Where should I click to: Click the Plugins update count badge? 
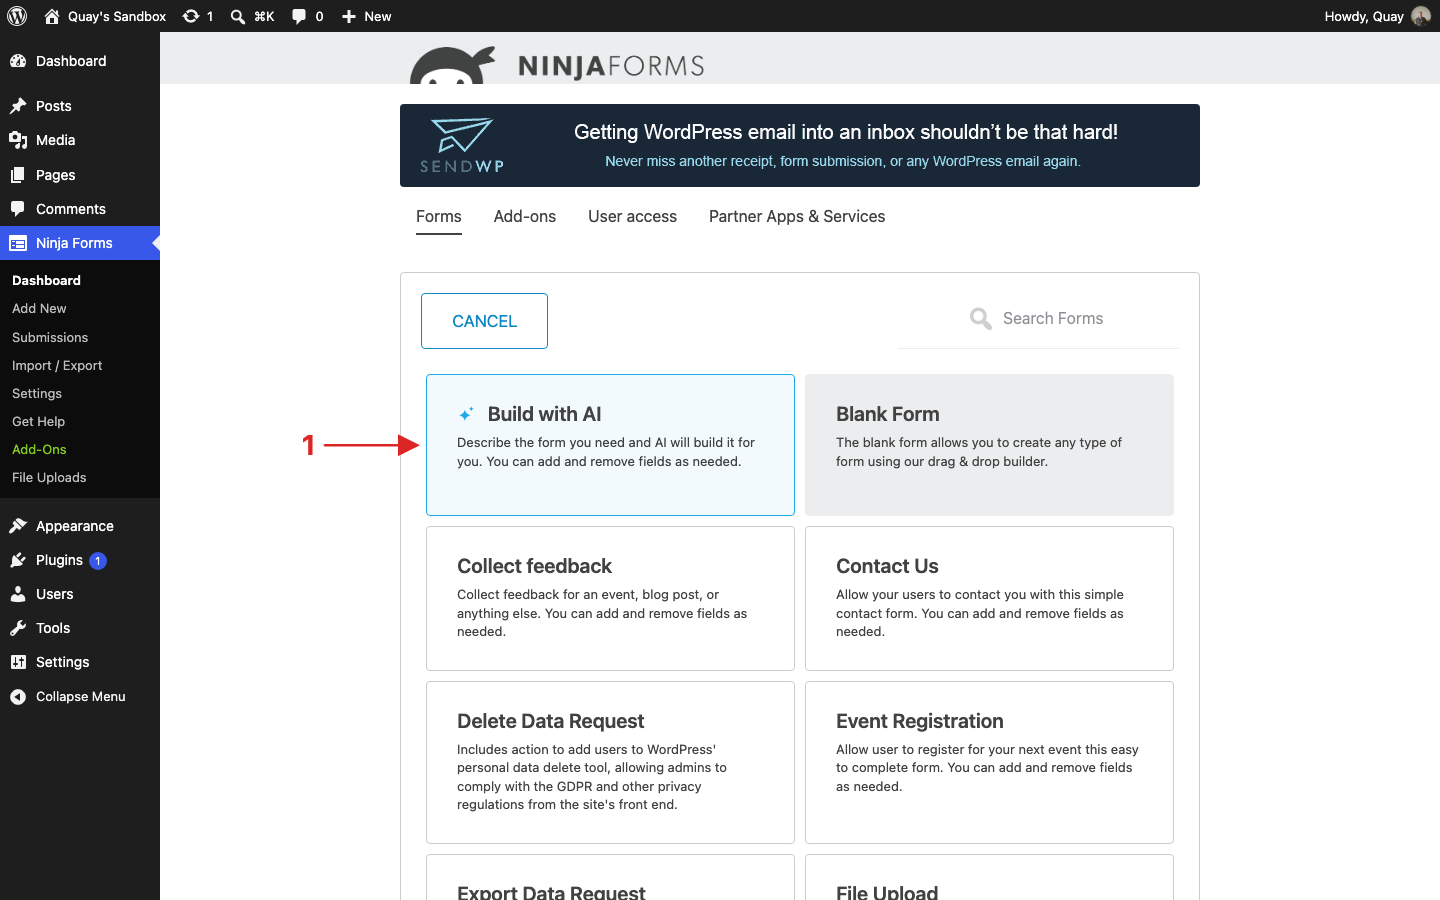coord(98,561)
